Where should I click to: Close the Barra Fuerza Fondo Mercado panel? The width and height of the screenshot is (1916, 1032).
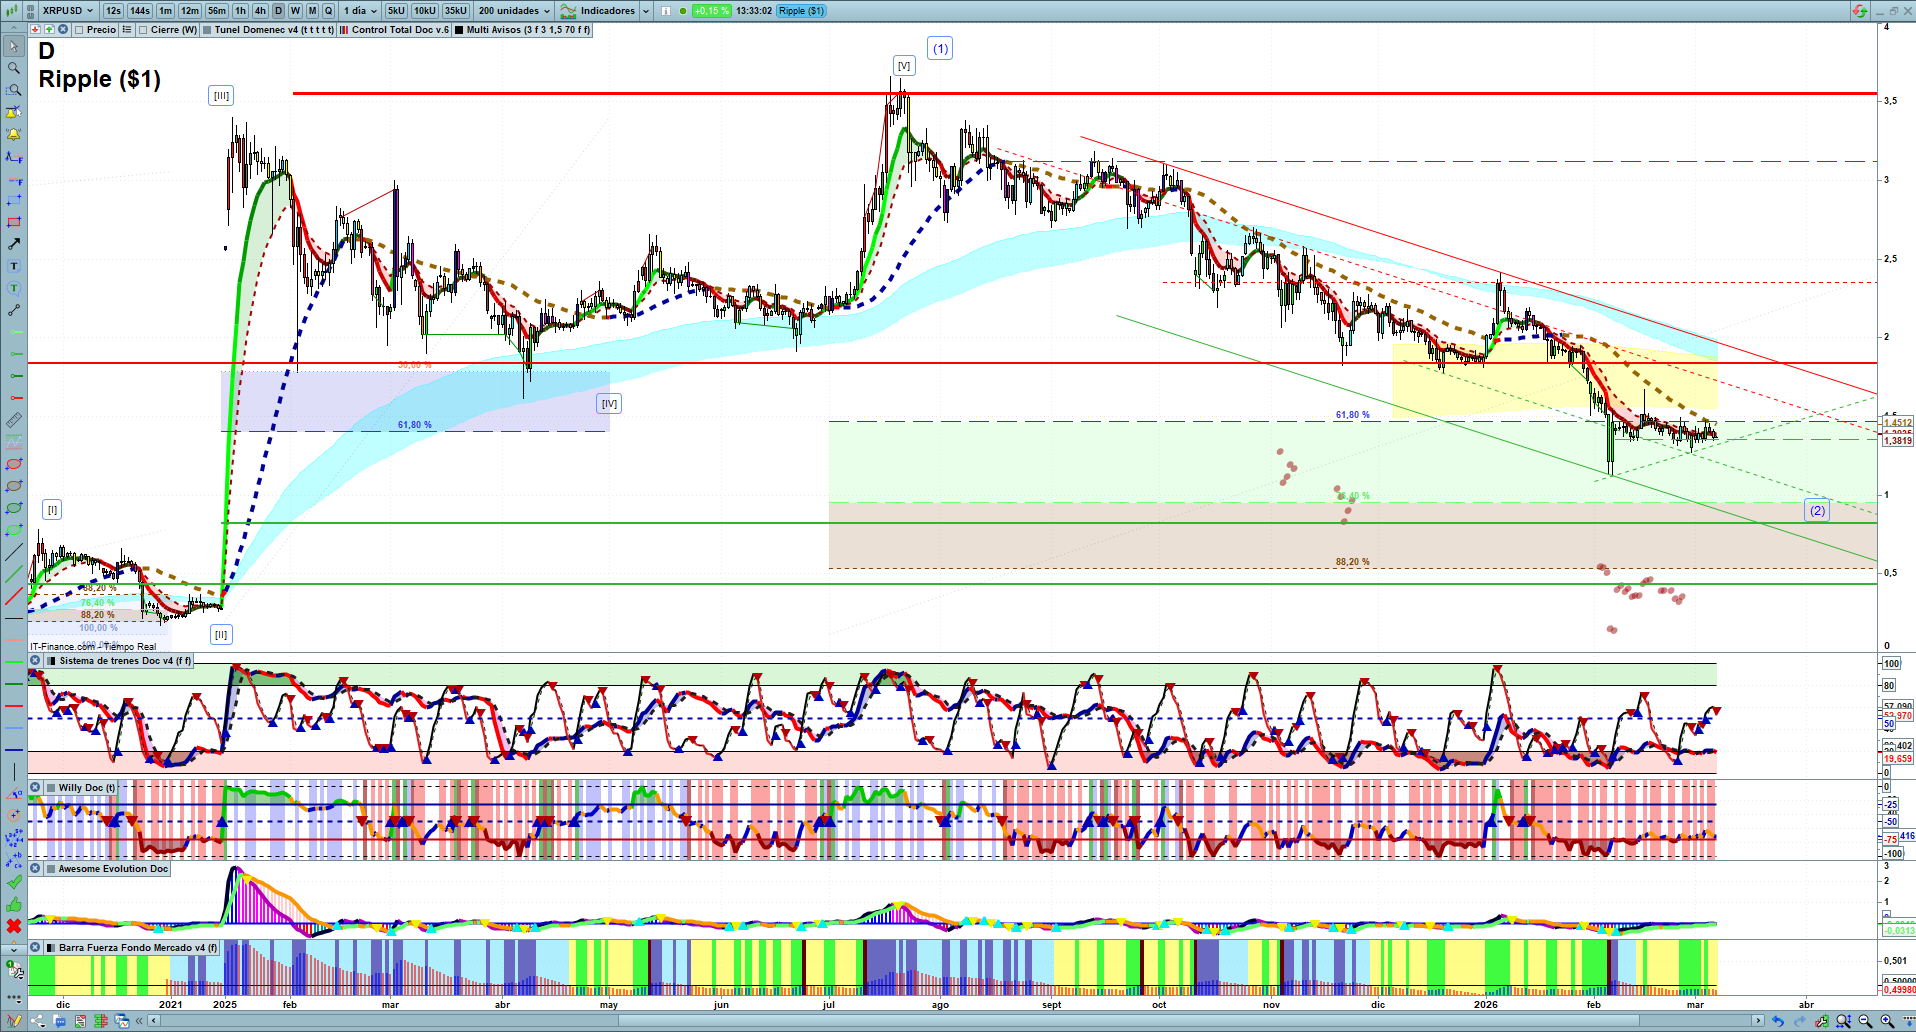pos(35,948)
